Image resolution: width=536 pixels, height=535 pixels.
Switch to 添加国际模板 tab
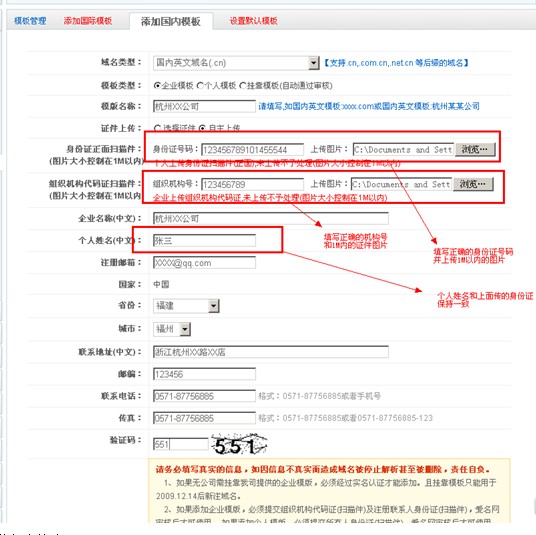click(x=88, y=21)
